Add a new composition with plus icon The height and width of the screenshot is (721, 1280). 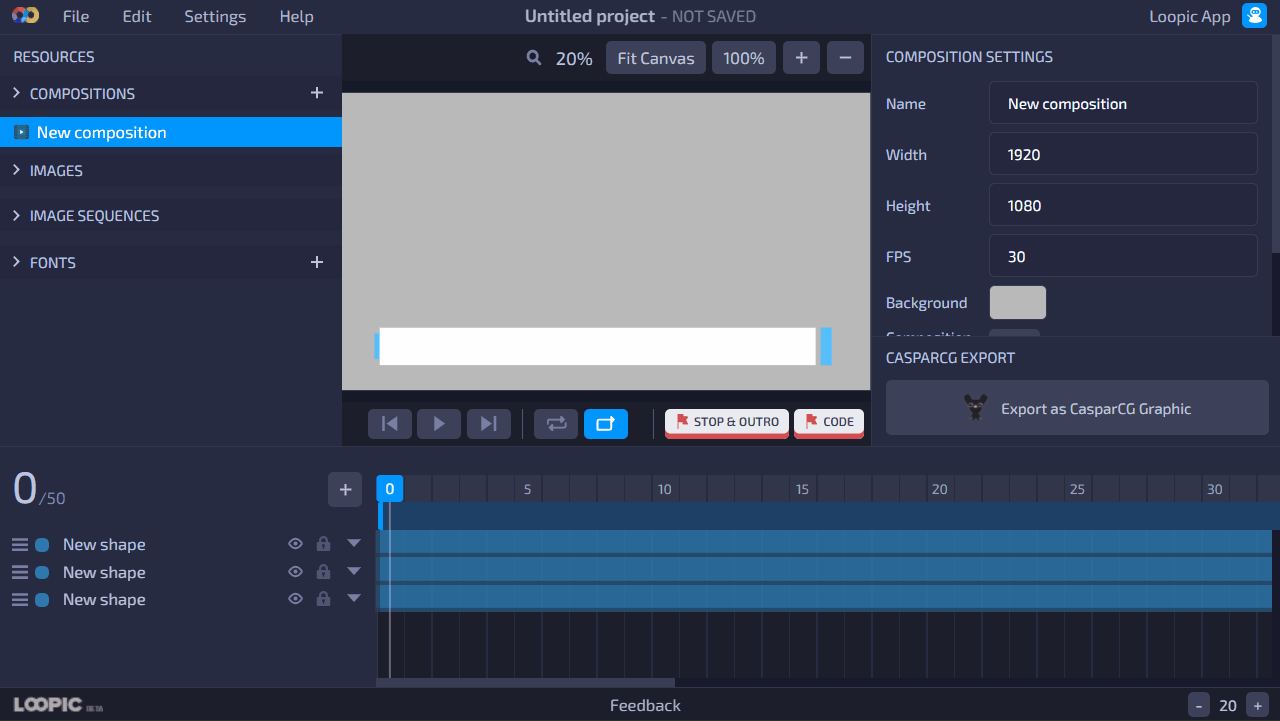[x=317, y=93]
